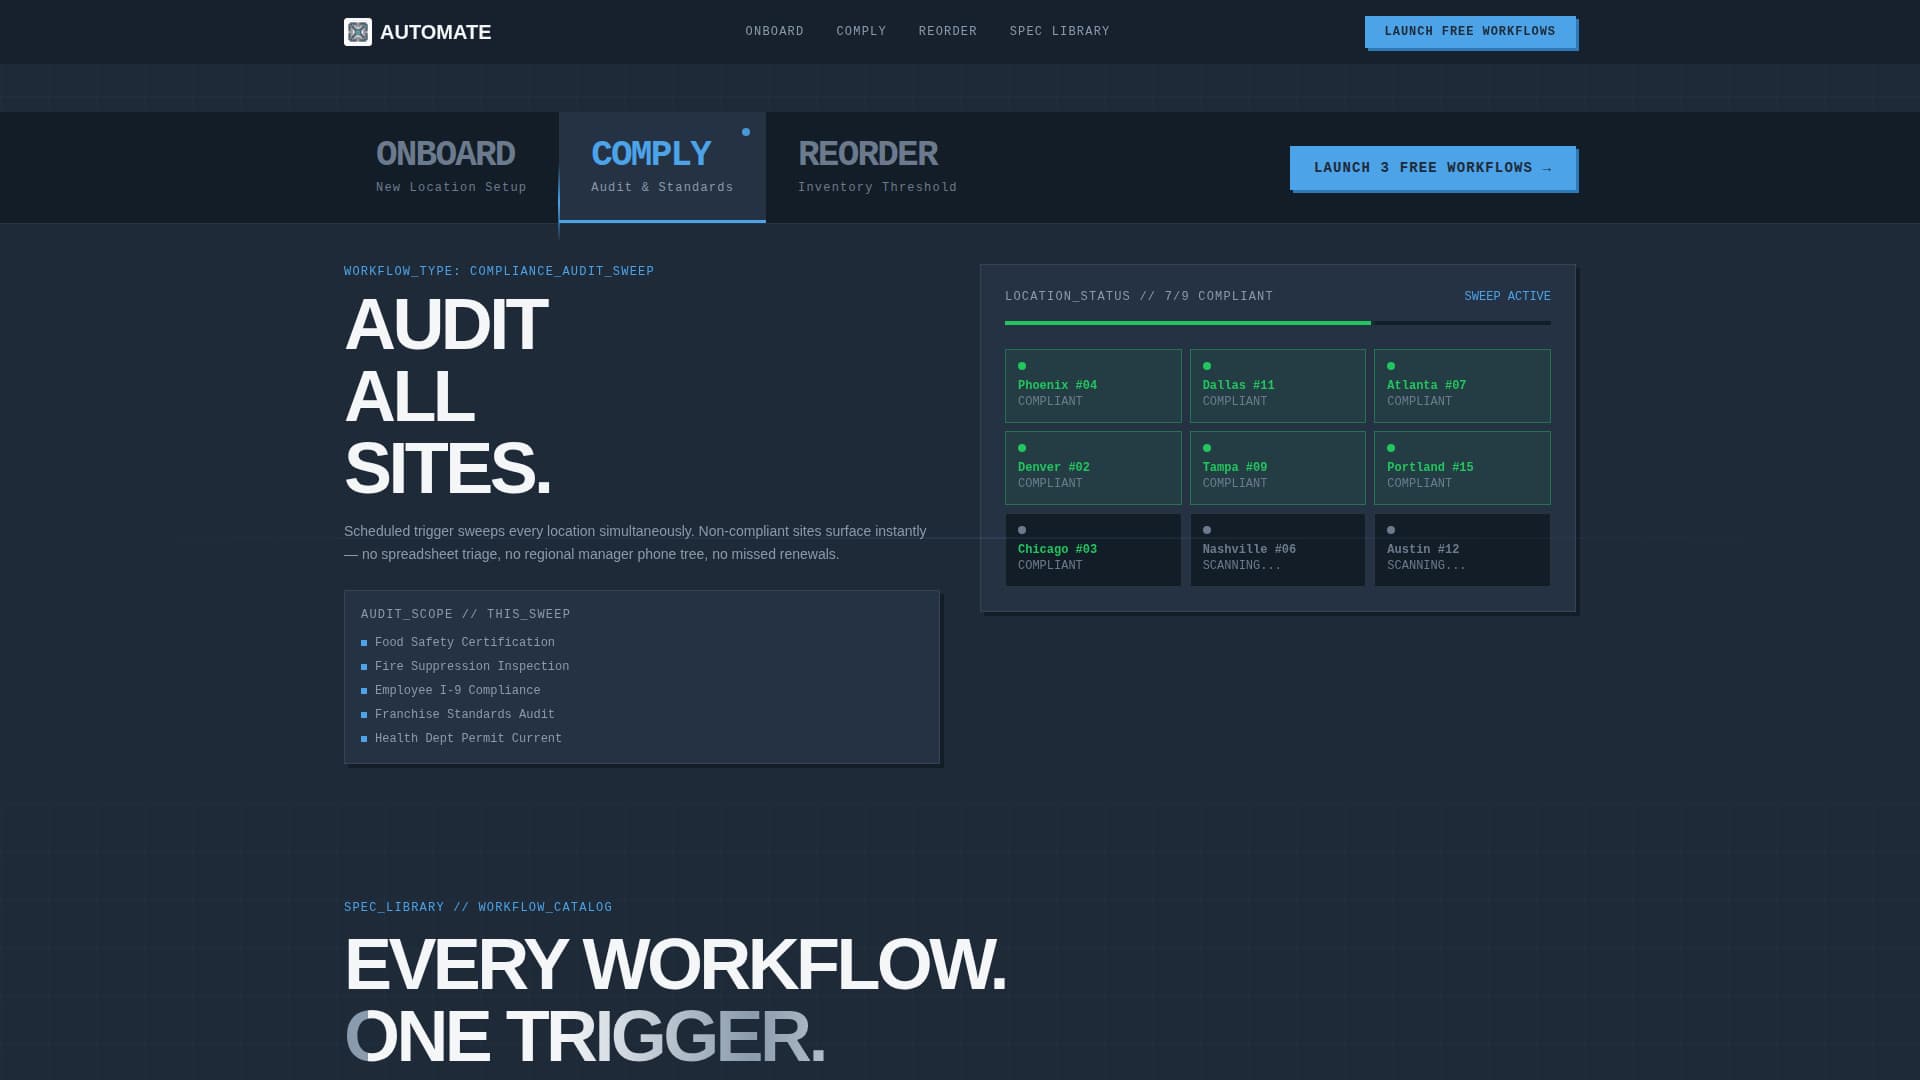Switch to the REORDER Inventory Threshold tab
The image size is (1920, 1080).
click(x=868, y=166)
